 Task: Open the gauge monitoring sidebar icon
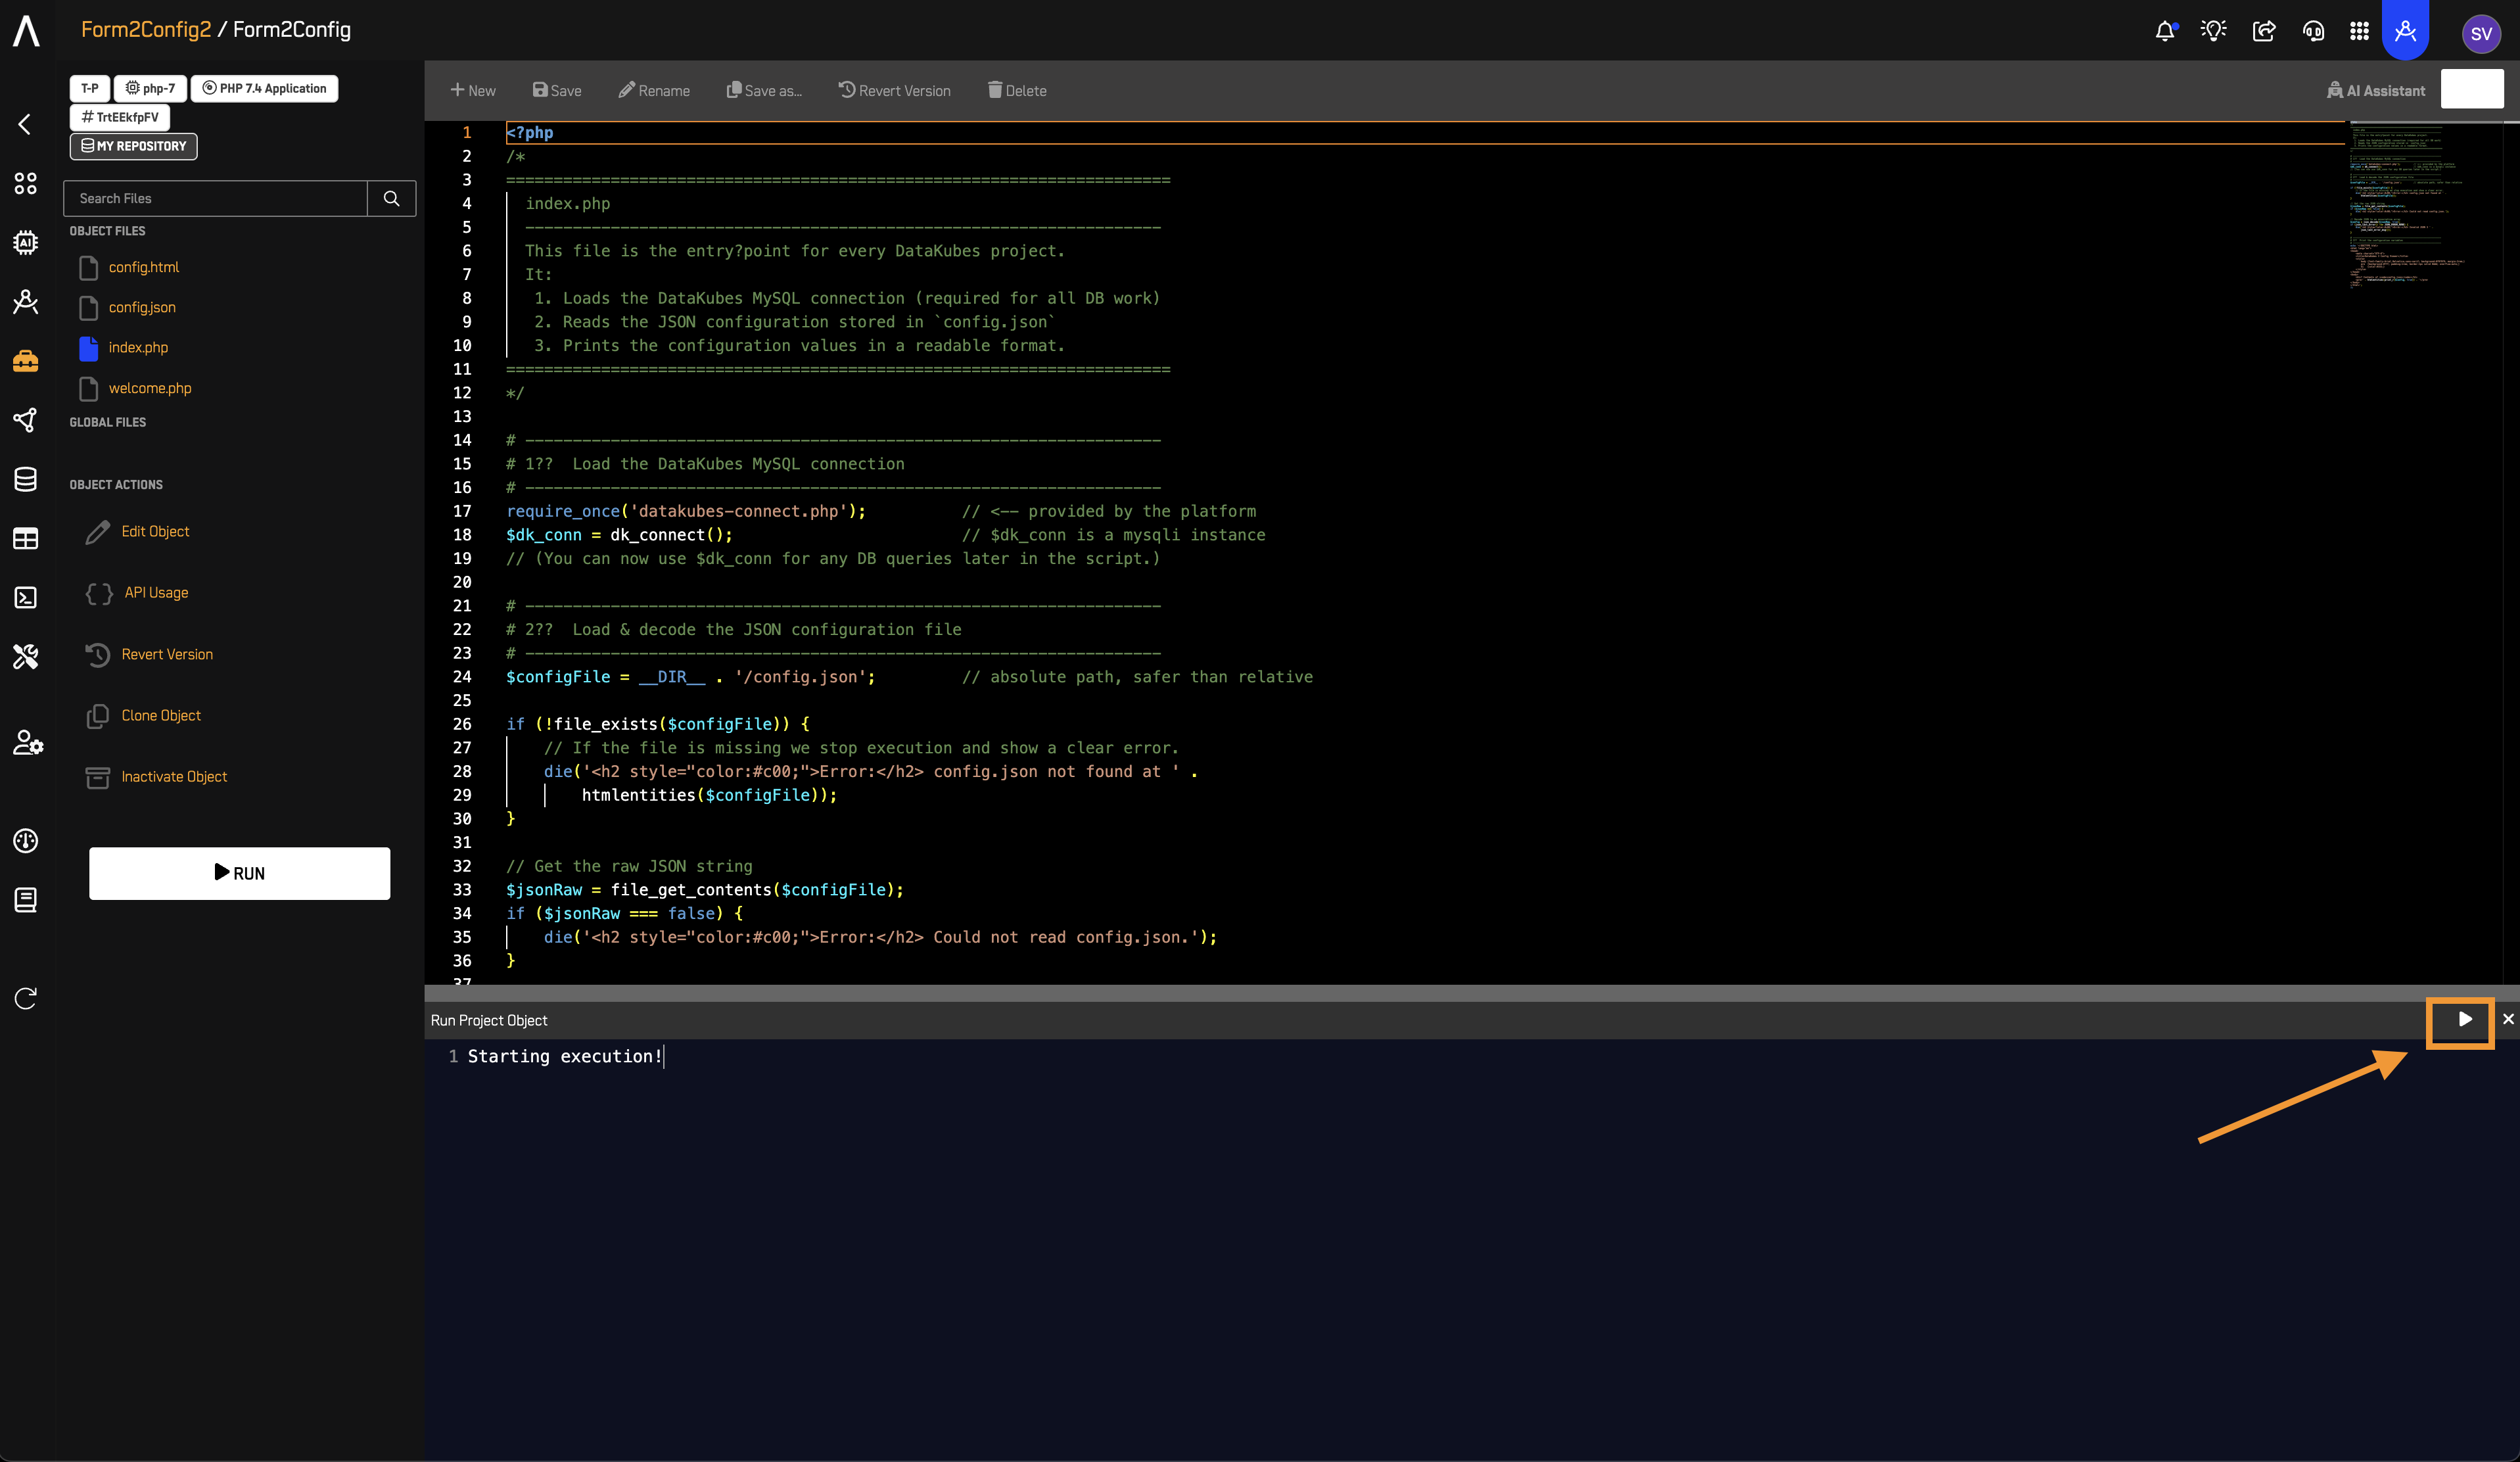click(26, 840)
